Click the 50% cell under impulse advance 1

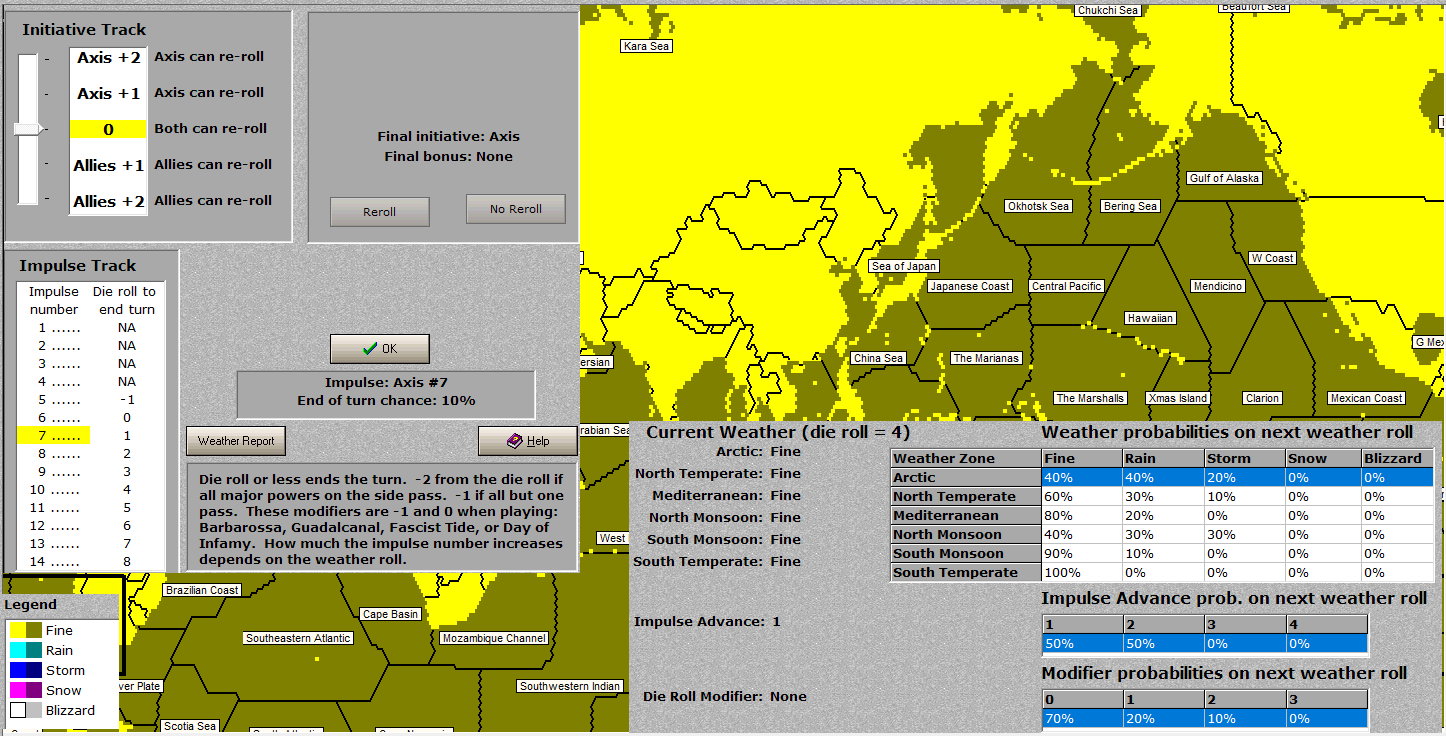[1082, 643]
